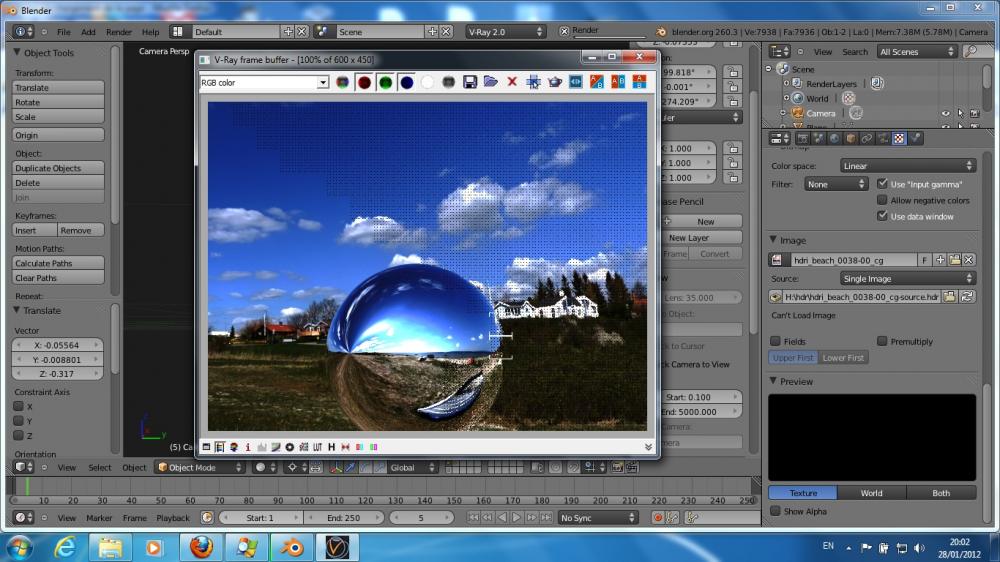Reload the image file icon
1000x562 pixels.
click(967, 297)
